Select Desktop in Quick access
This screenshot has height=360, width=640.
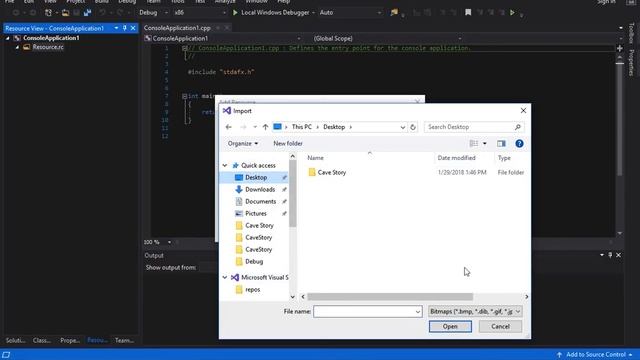[256, 178]
